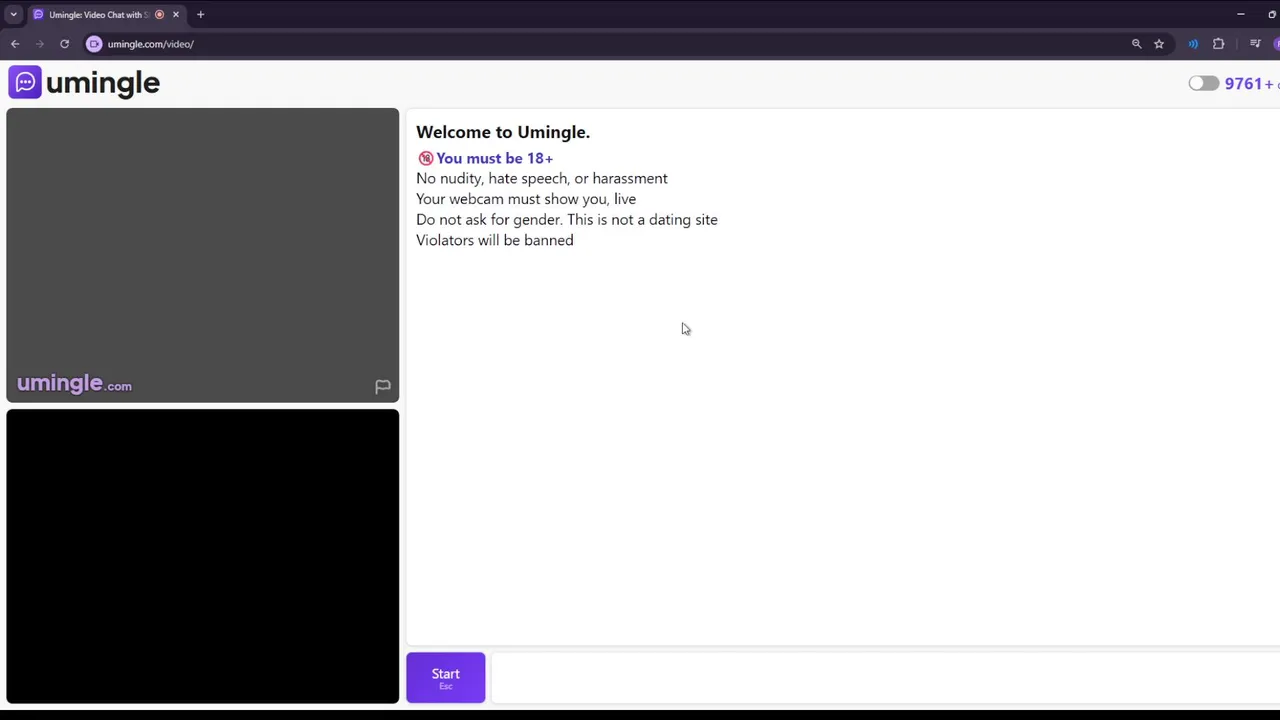Restore down the browser window
1280x720 pixels.
click(x=1272, y=15)
